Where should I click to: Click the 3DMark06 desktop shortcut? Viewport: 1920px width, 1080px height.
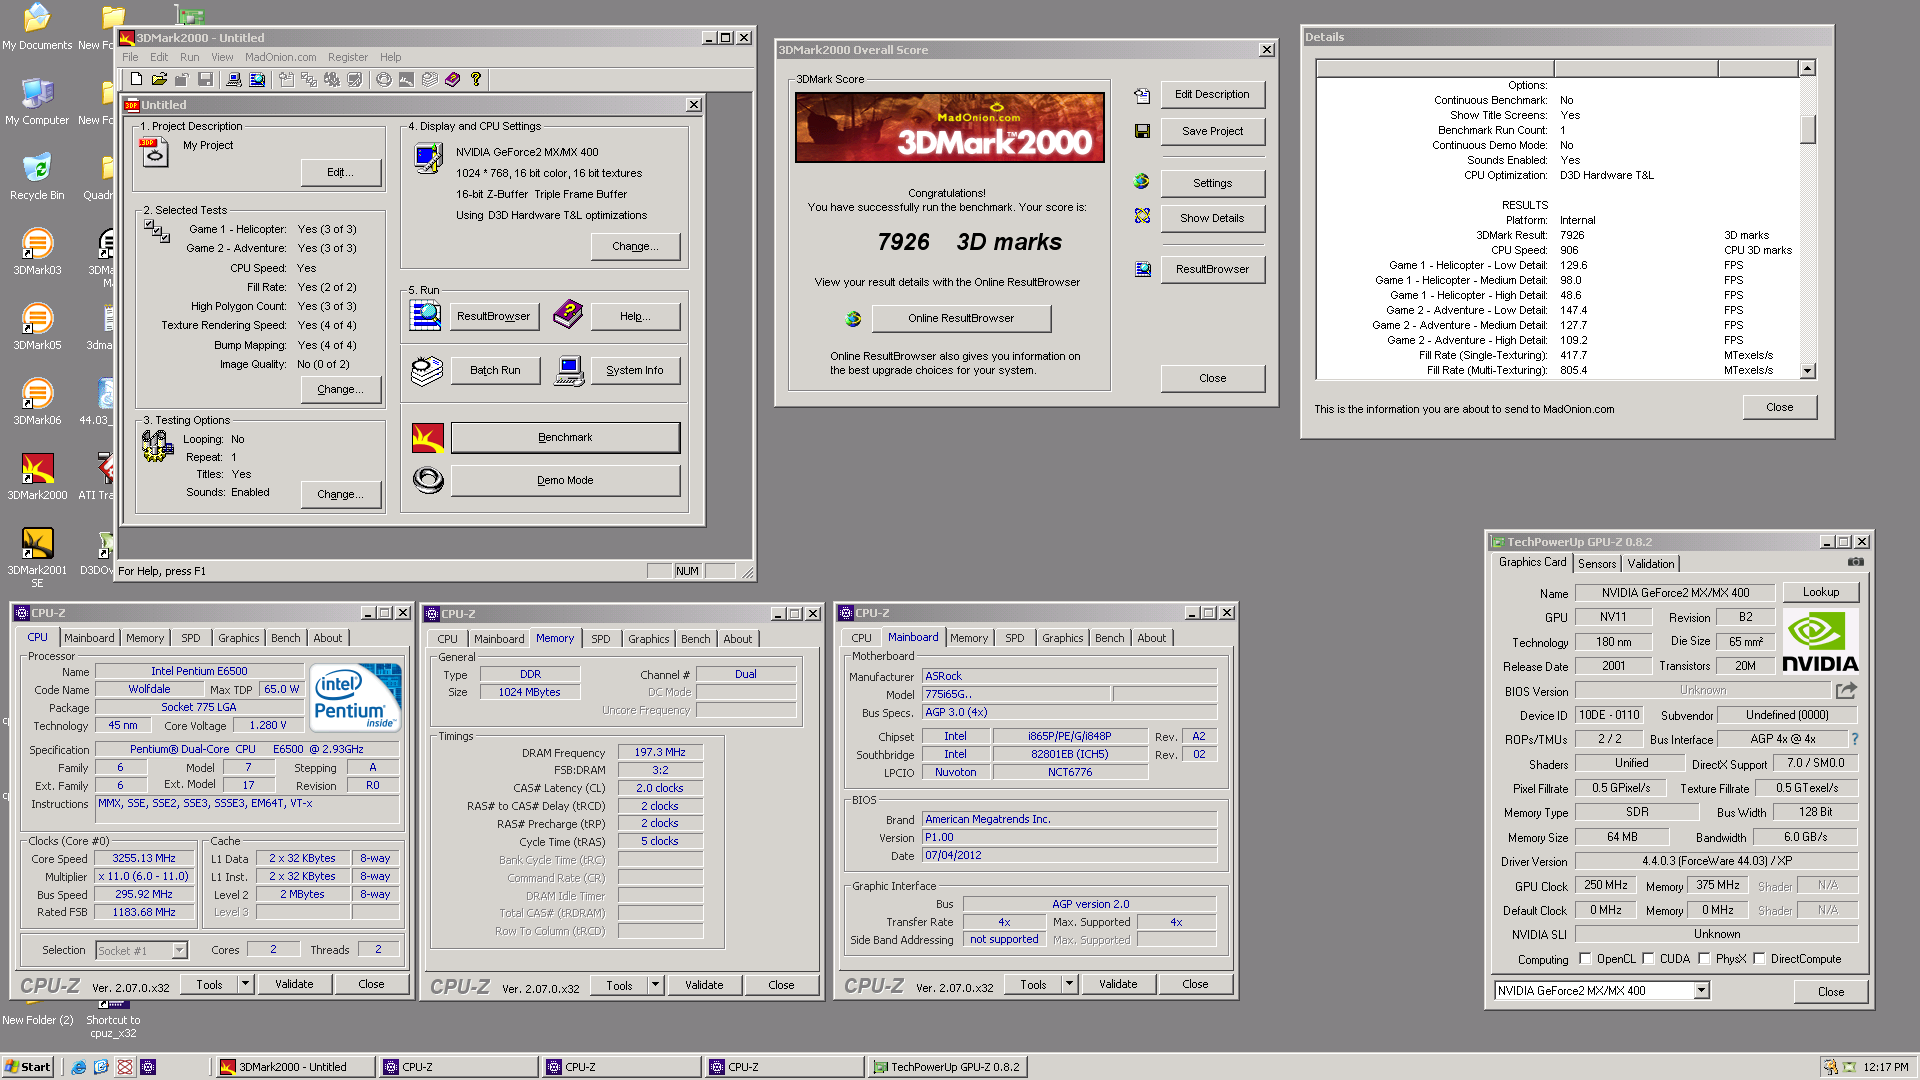pyautogui.click(x=37, y=401)
